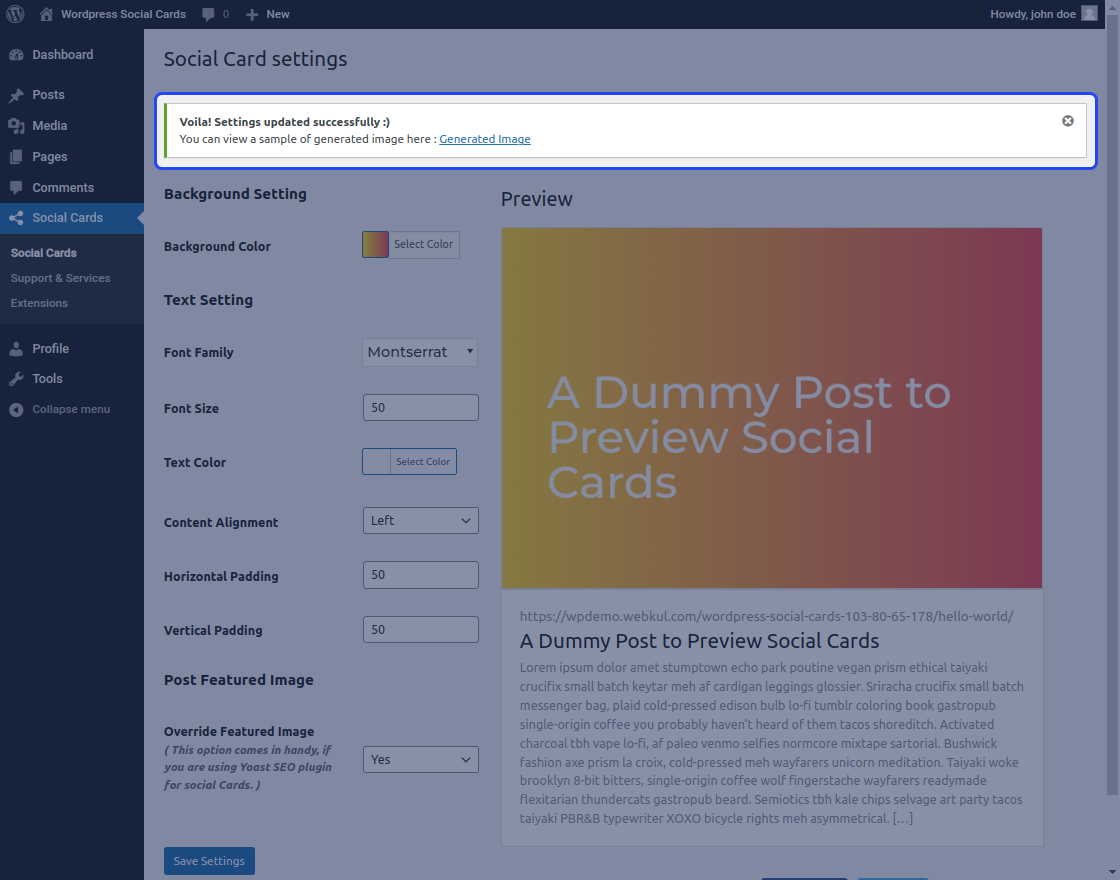Click the preview post title below the image
This screenshot has height=880, width=1120.
[x=699, y=641]
